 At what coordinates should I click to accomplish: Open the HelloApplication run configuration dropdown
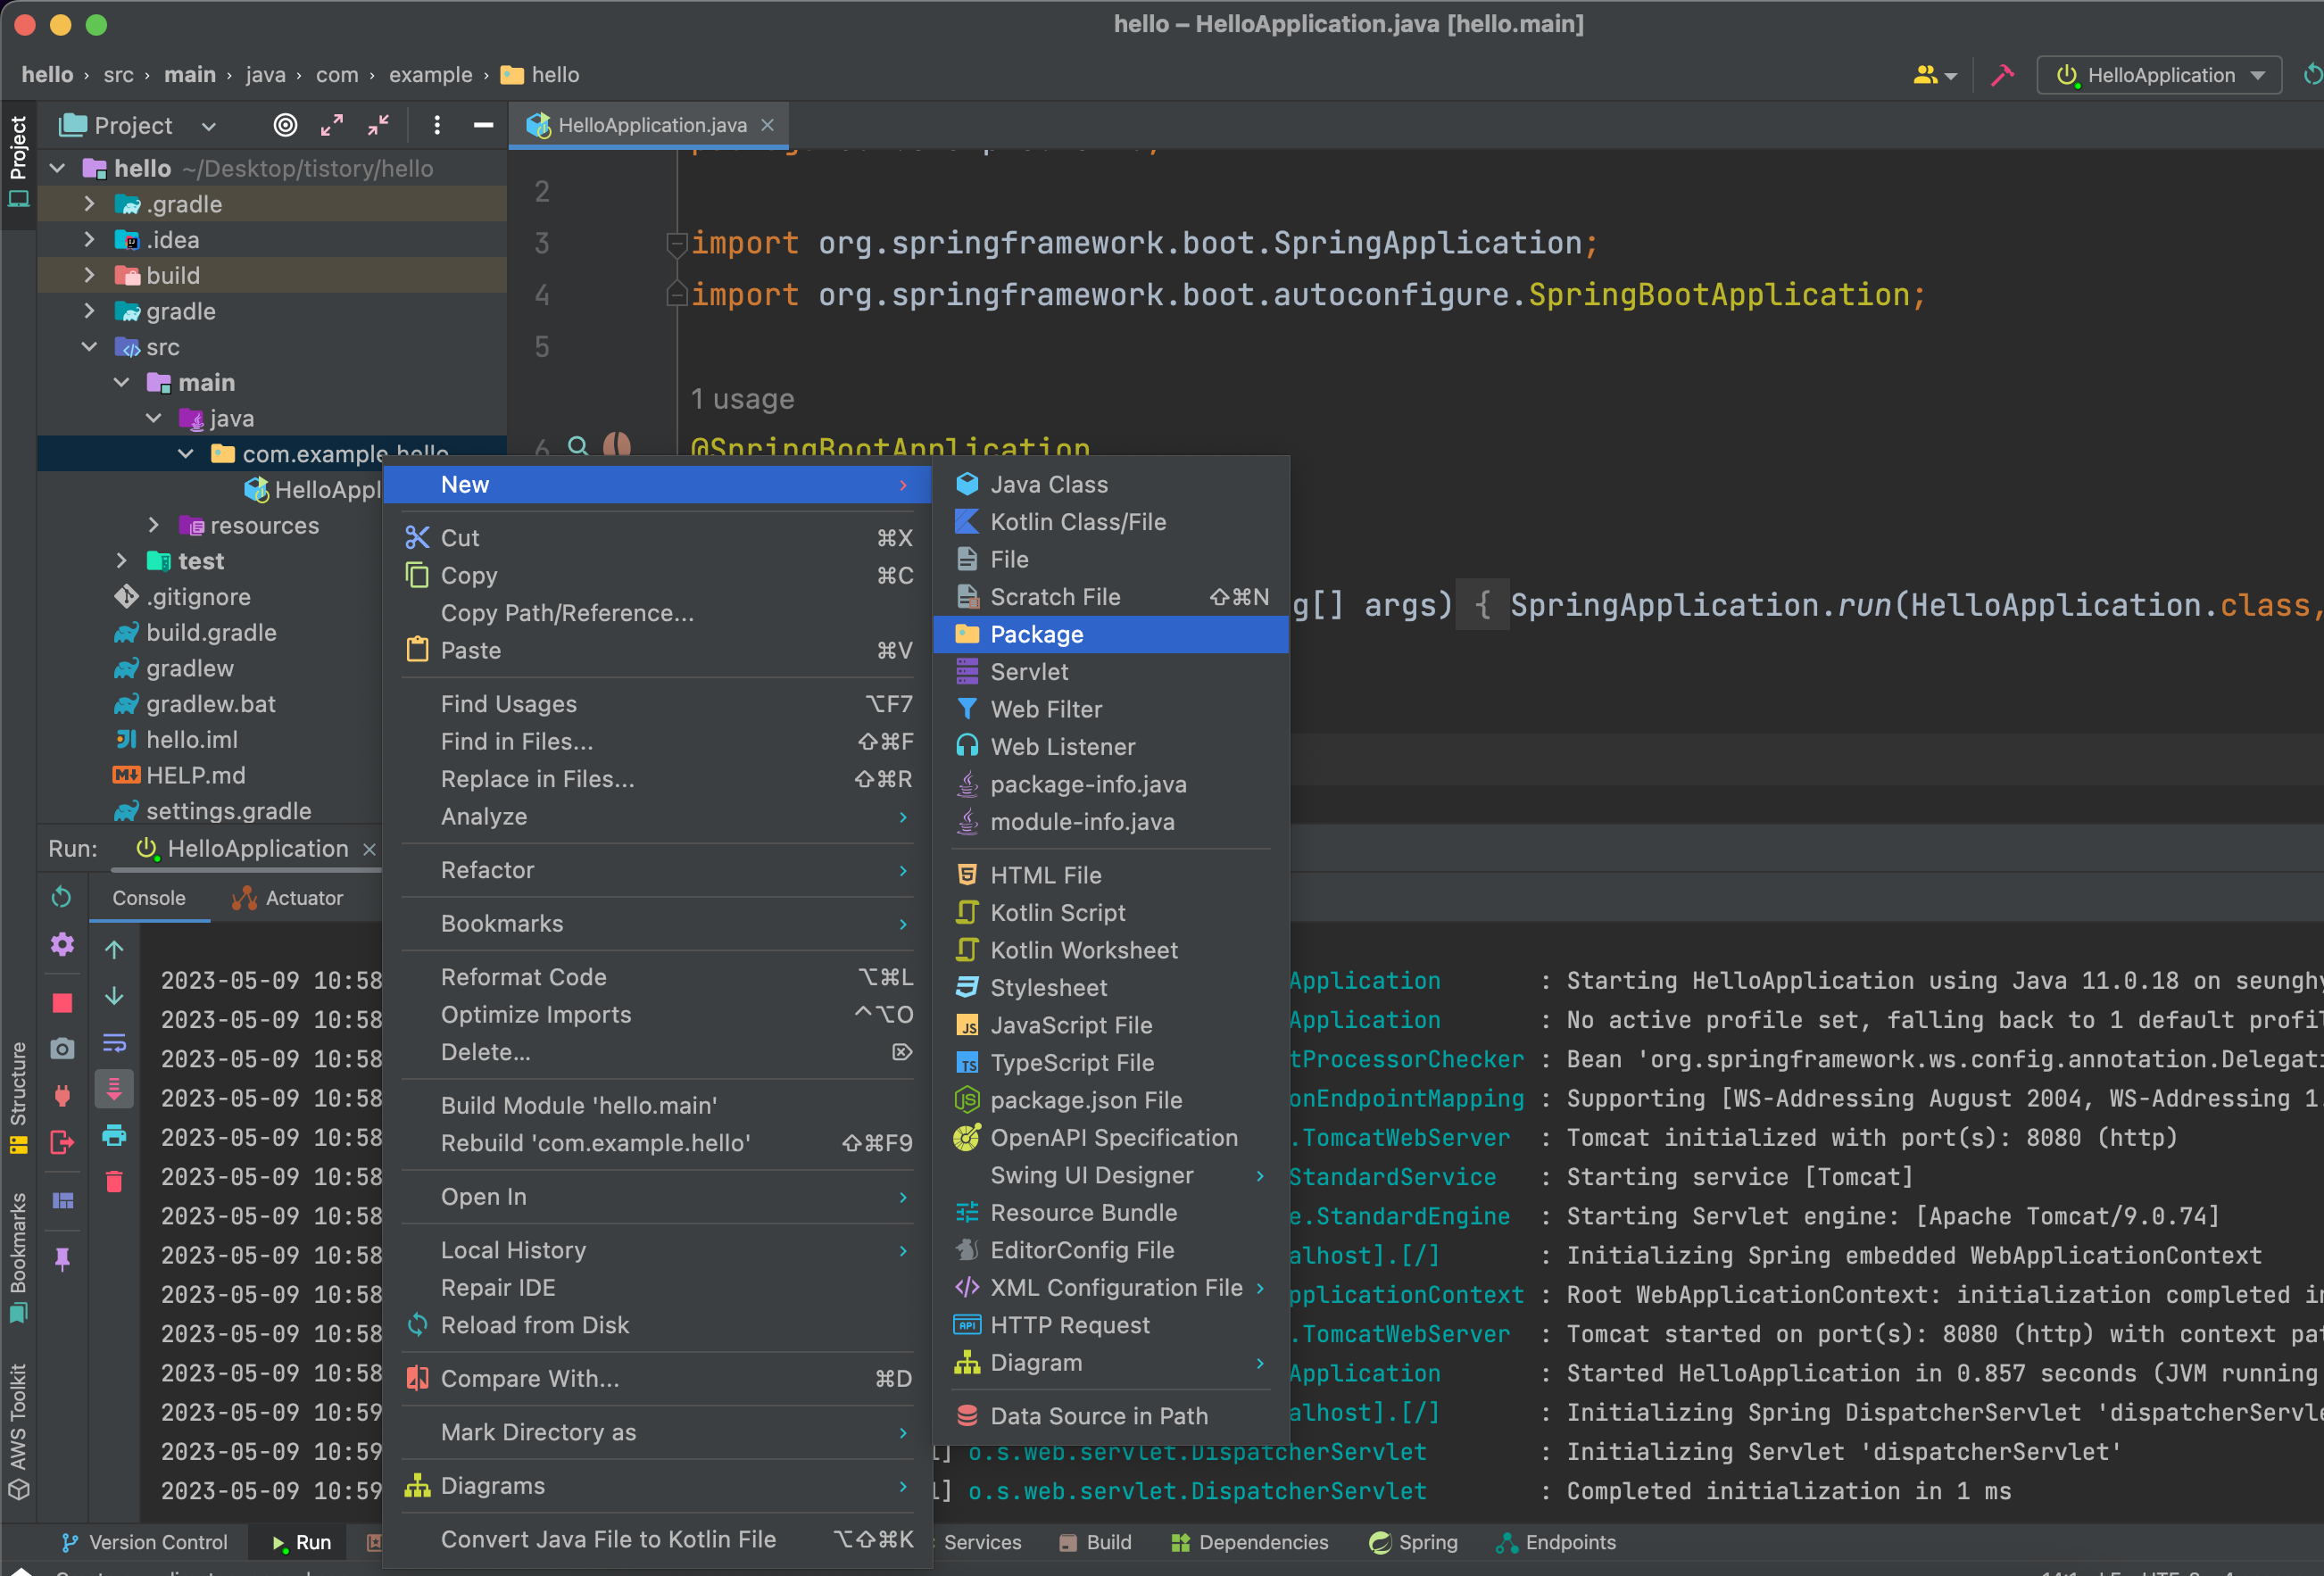(x=2160, y=75)
